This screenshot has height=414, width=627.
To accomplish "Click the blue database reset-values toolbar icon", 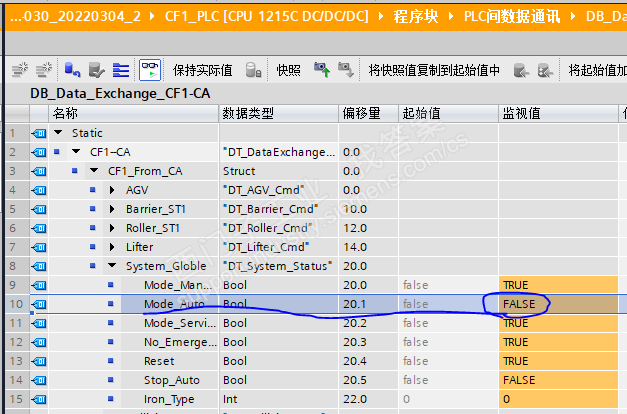I will (x=72, y=70).
